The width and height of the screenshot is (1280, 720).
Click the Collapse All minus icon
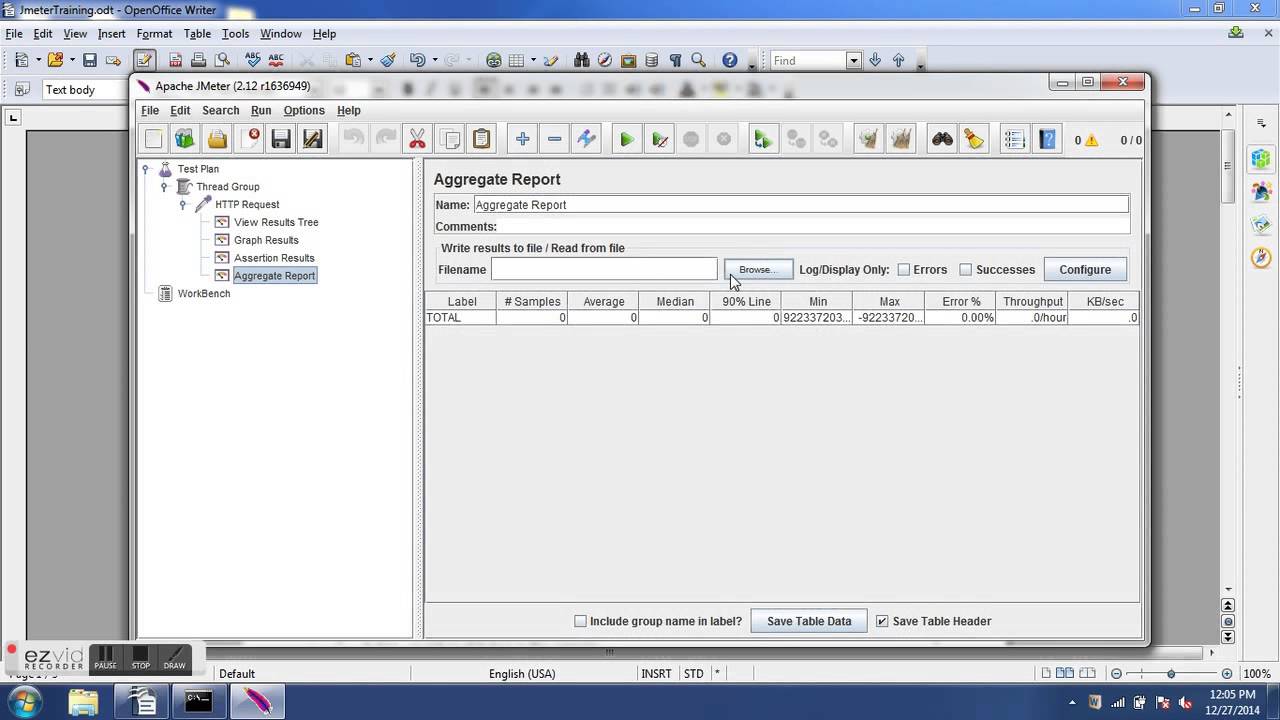[554, 140]
